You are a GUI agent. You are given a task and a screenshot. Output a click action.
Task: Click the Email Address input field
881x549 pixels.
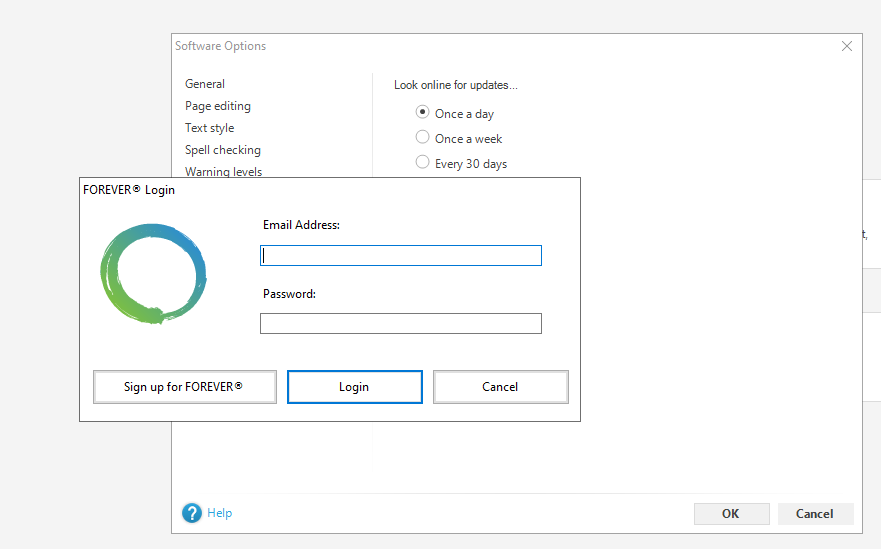(x=400, y=256)
